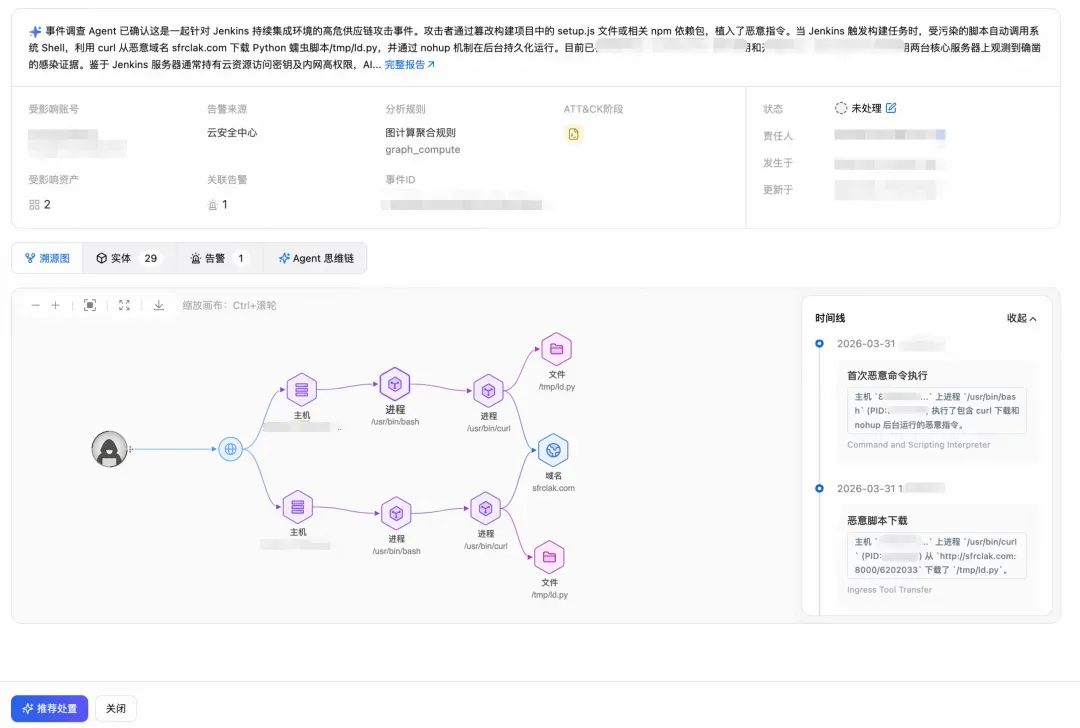
Task: Click the 云安全中心 alert source
Action: coord(232,132)
